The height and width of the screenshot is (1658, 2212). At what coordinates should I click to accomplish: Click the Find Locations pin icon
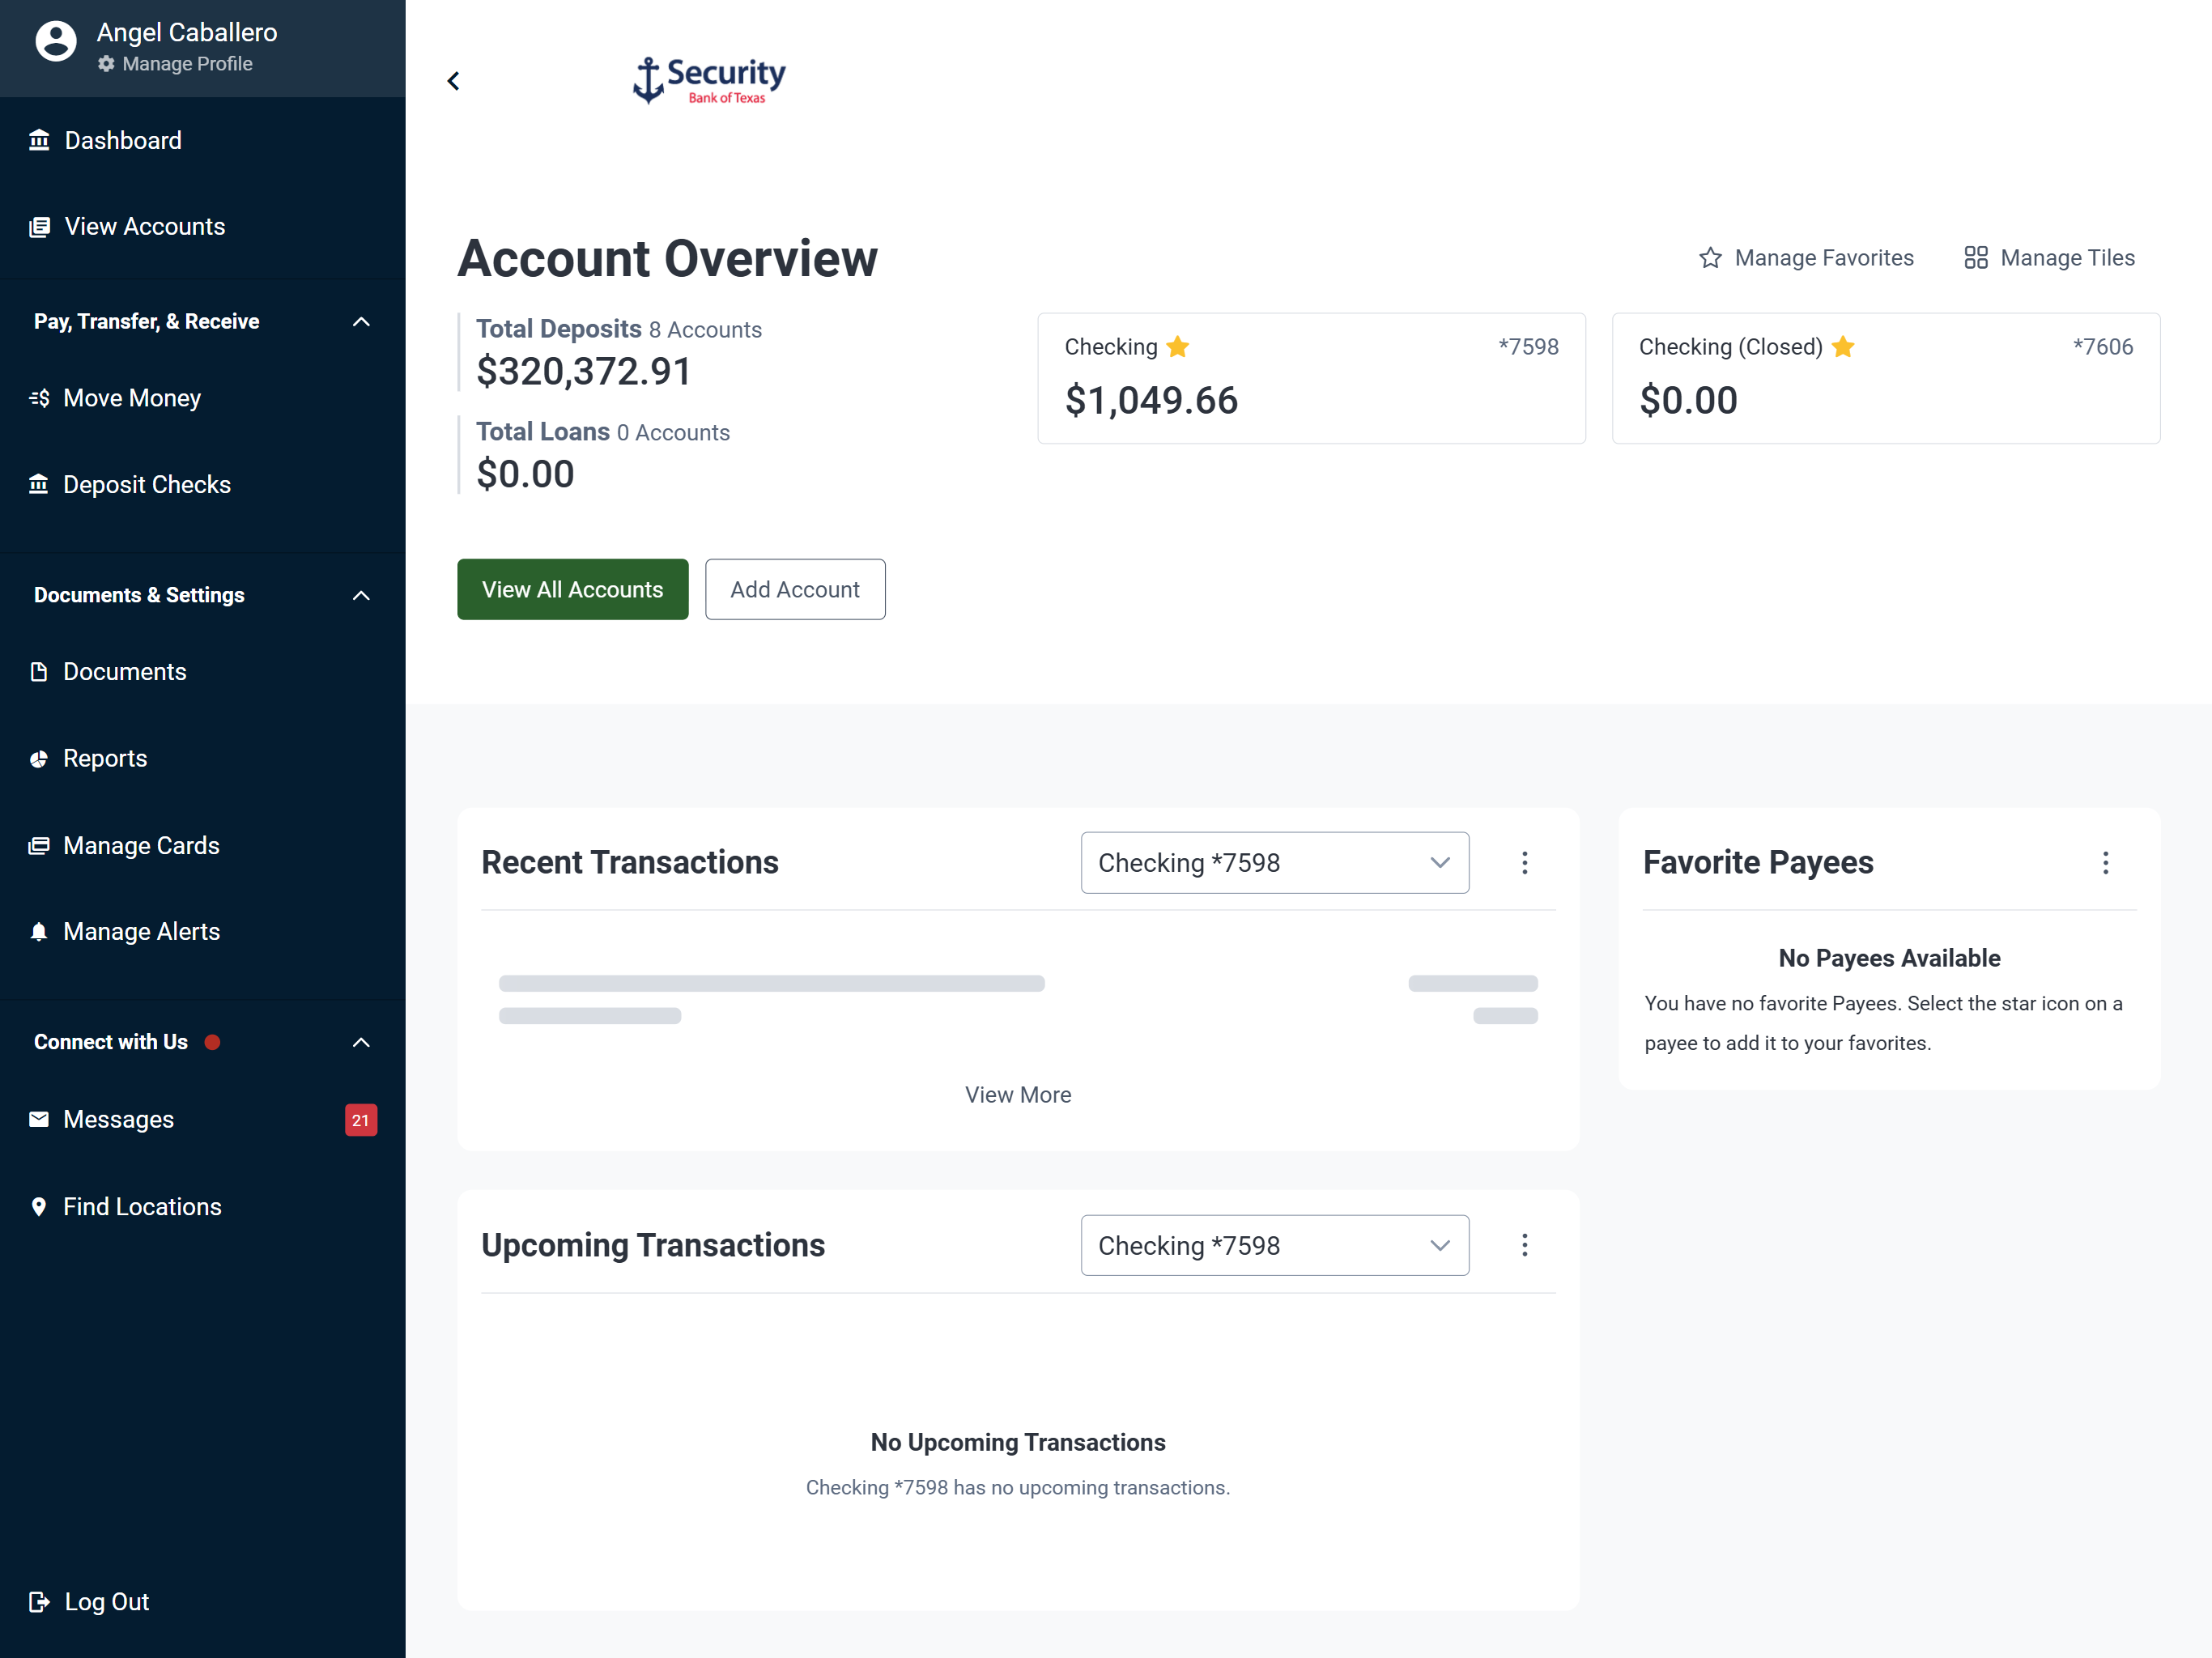click(39, 1207)
